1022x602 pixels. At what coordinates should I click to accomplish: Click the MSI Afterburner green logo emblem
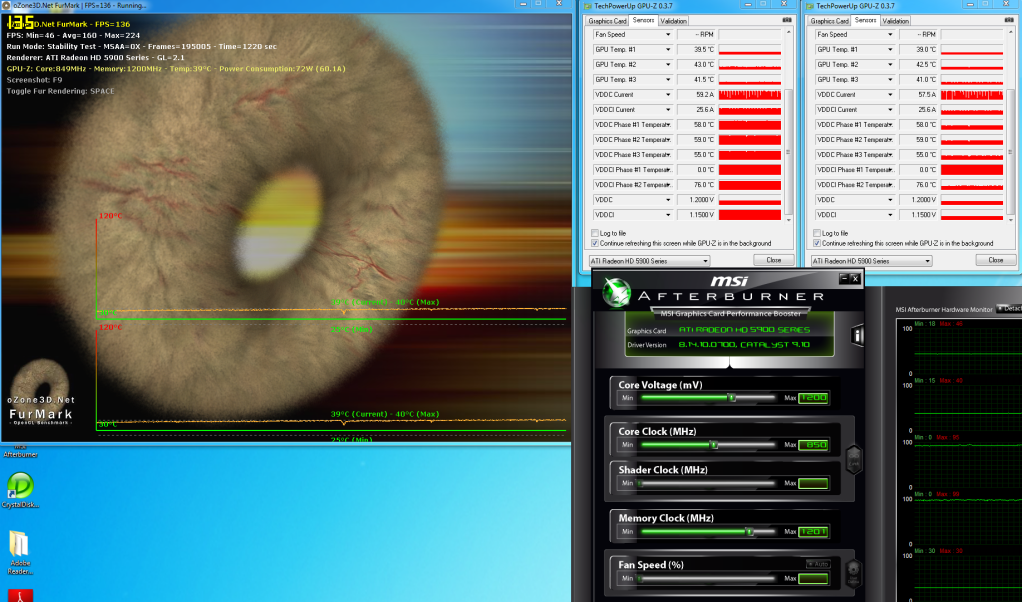[616, 293]
